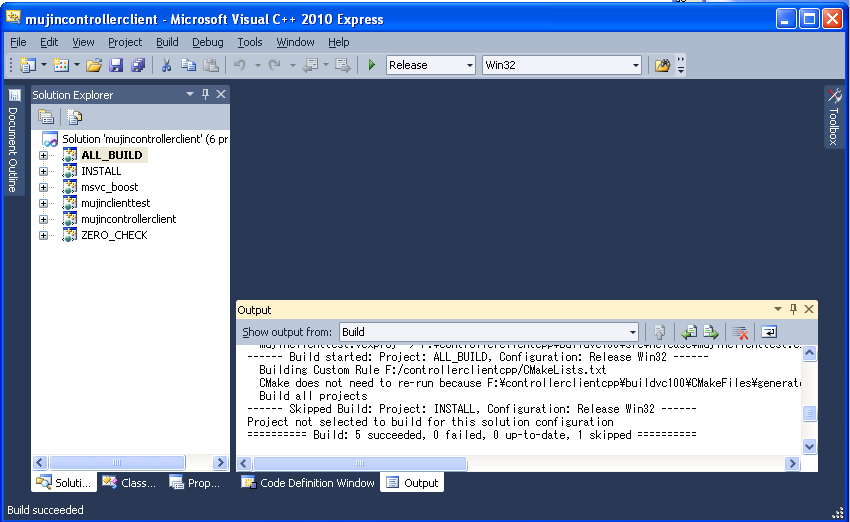Select the Solution Explorer bottom tab
The height and width of the screenshot is (522, 850).
pyautogui.click(x=64, y=482)
